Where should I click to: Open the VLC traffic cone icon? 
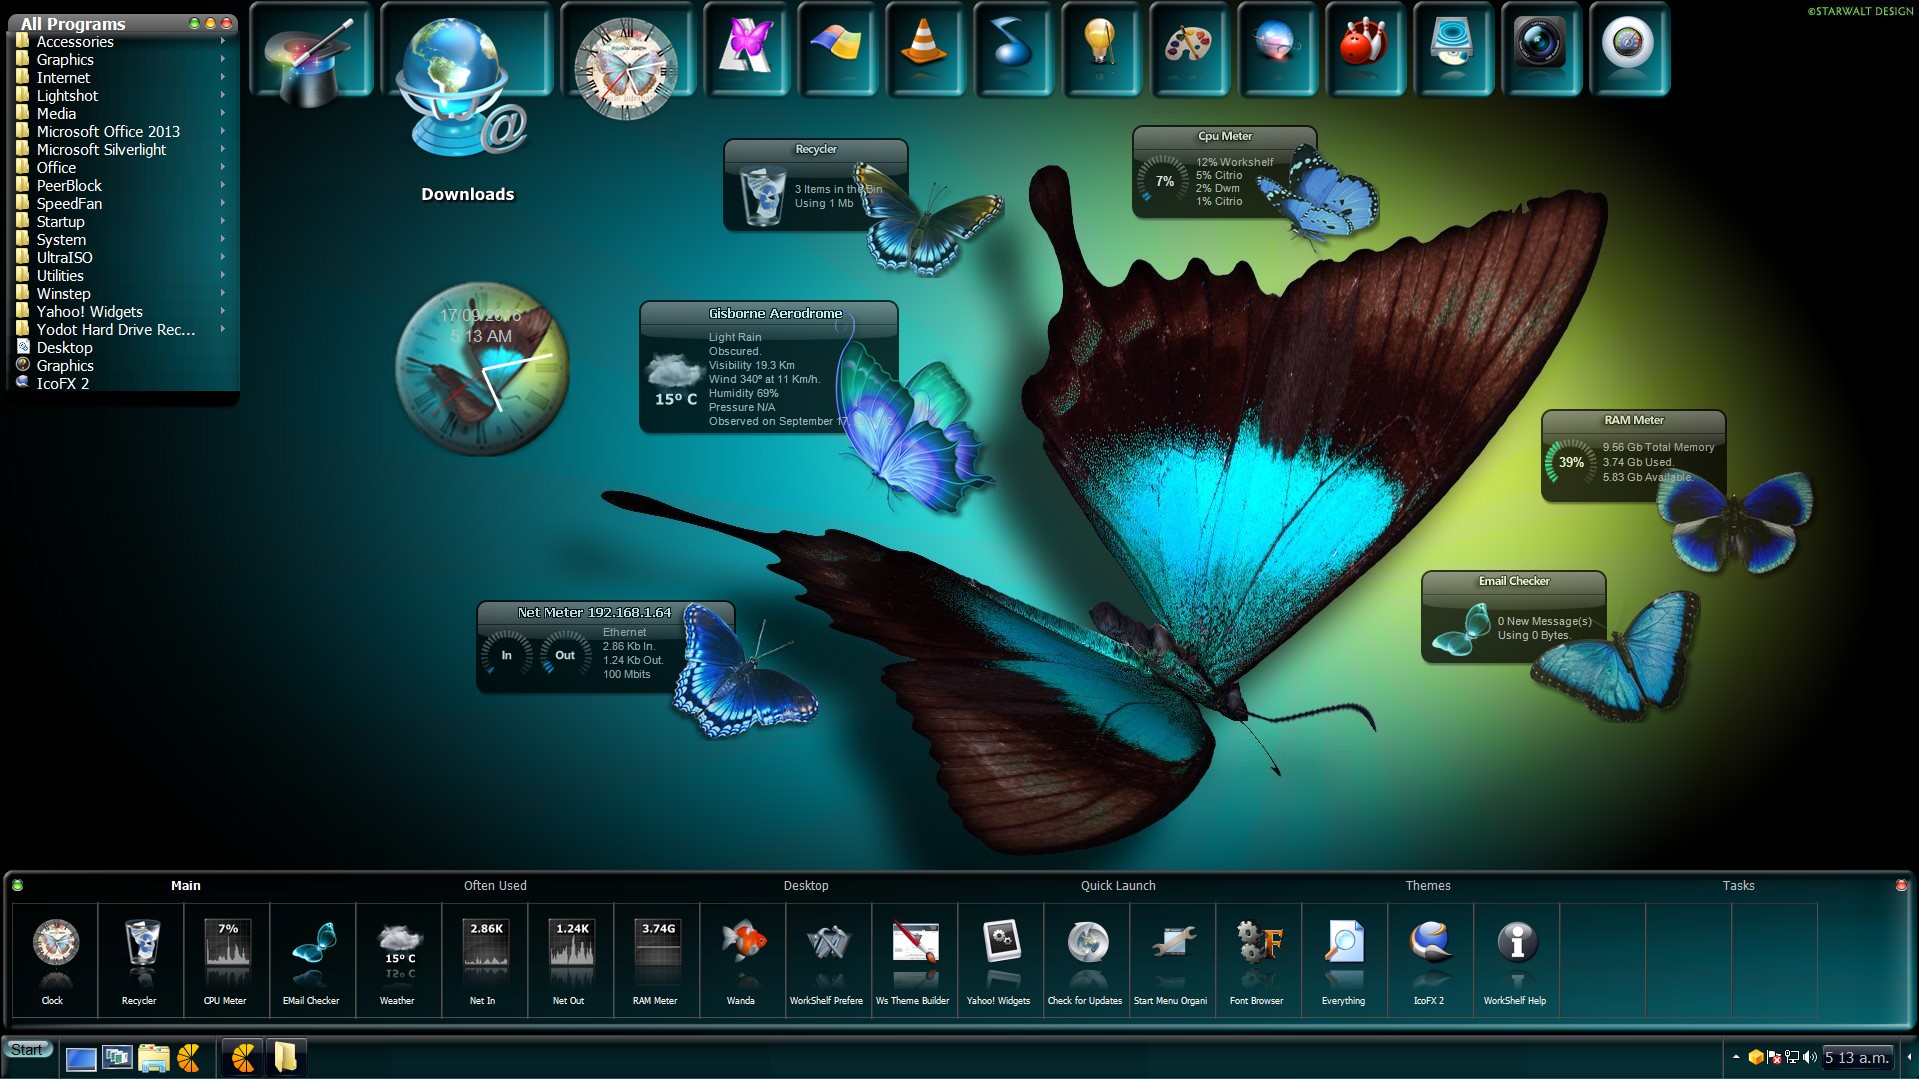tap(923, 48)
